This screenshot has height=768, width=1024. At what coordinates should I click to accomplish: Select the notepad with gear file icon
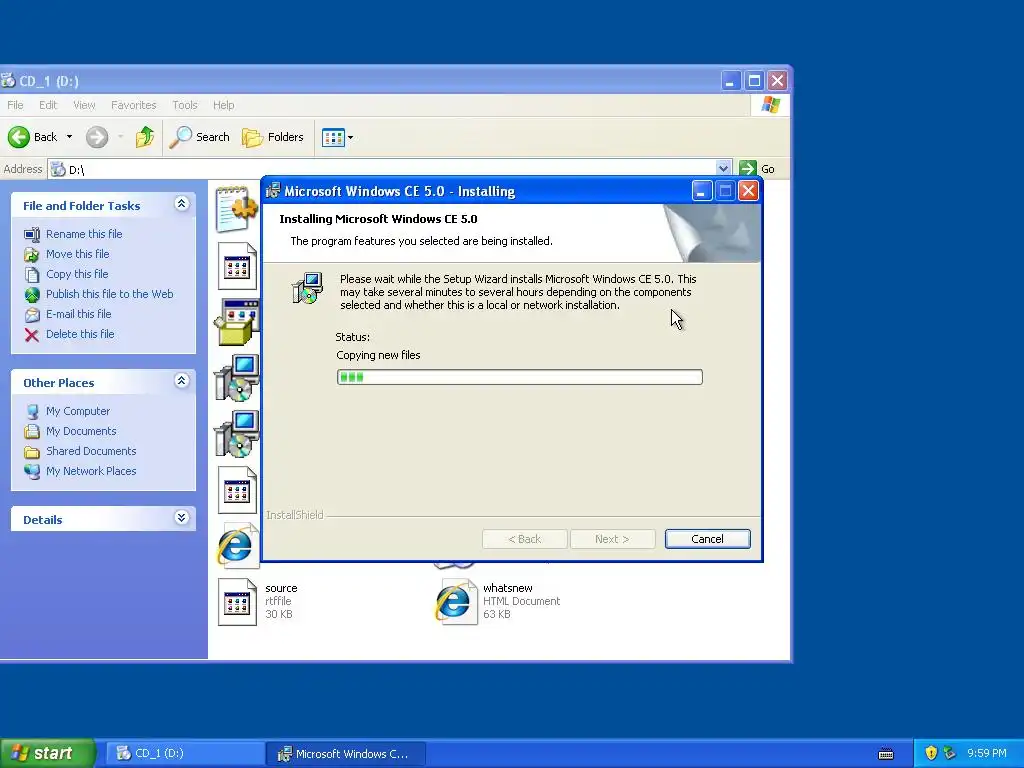point(236,208)
